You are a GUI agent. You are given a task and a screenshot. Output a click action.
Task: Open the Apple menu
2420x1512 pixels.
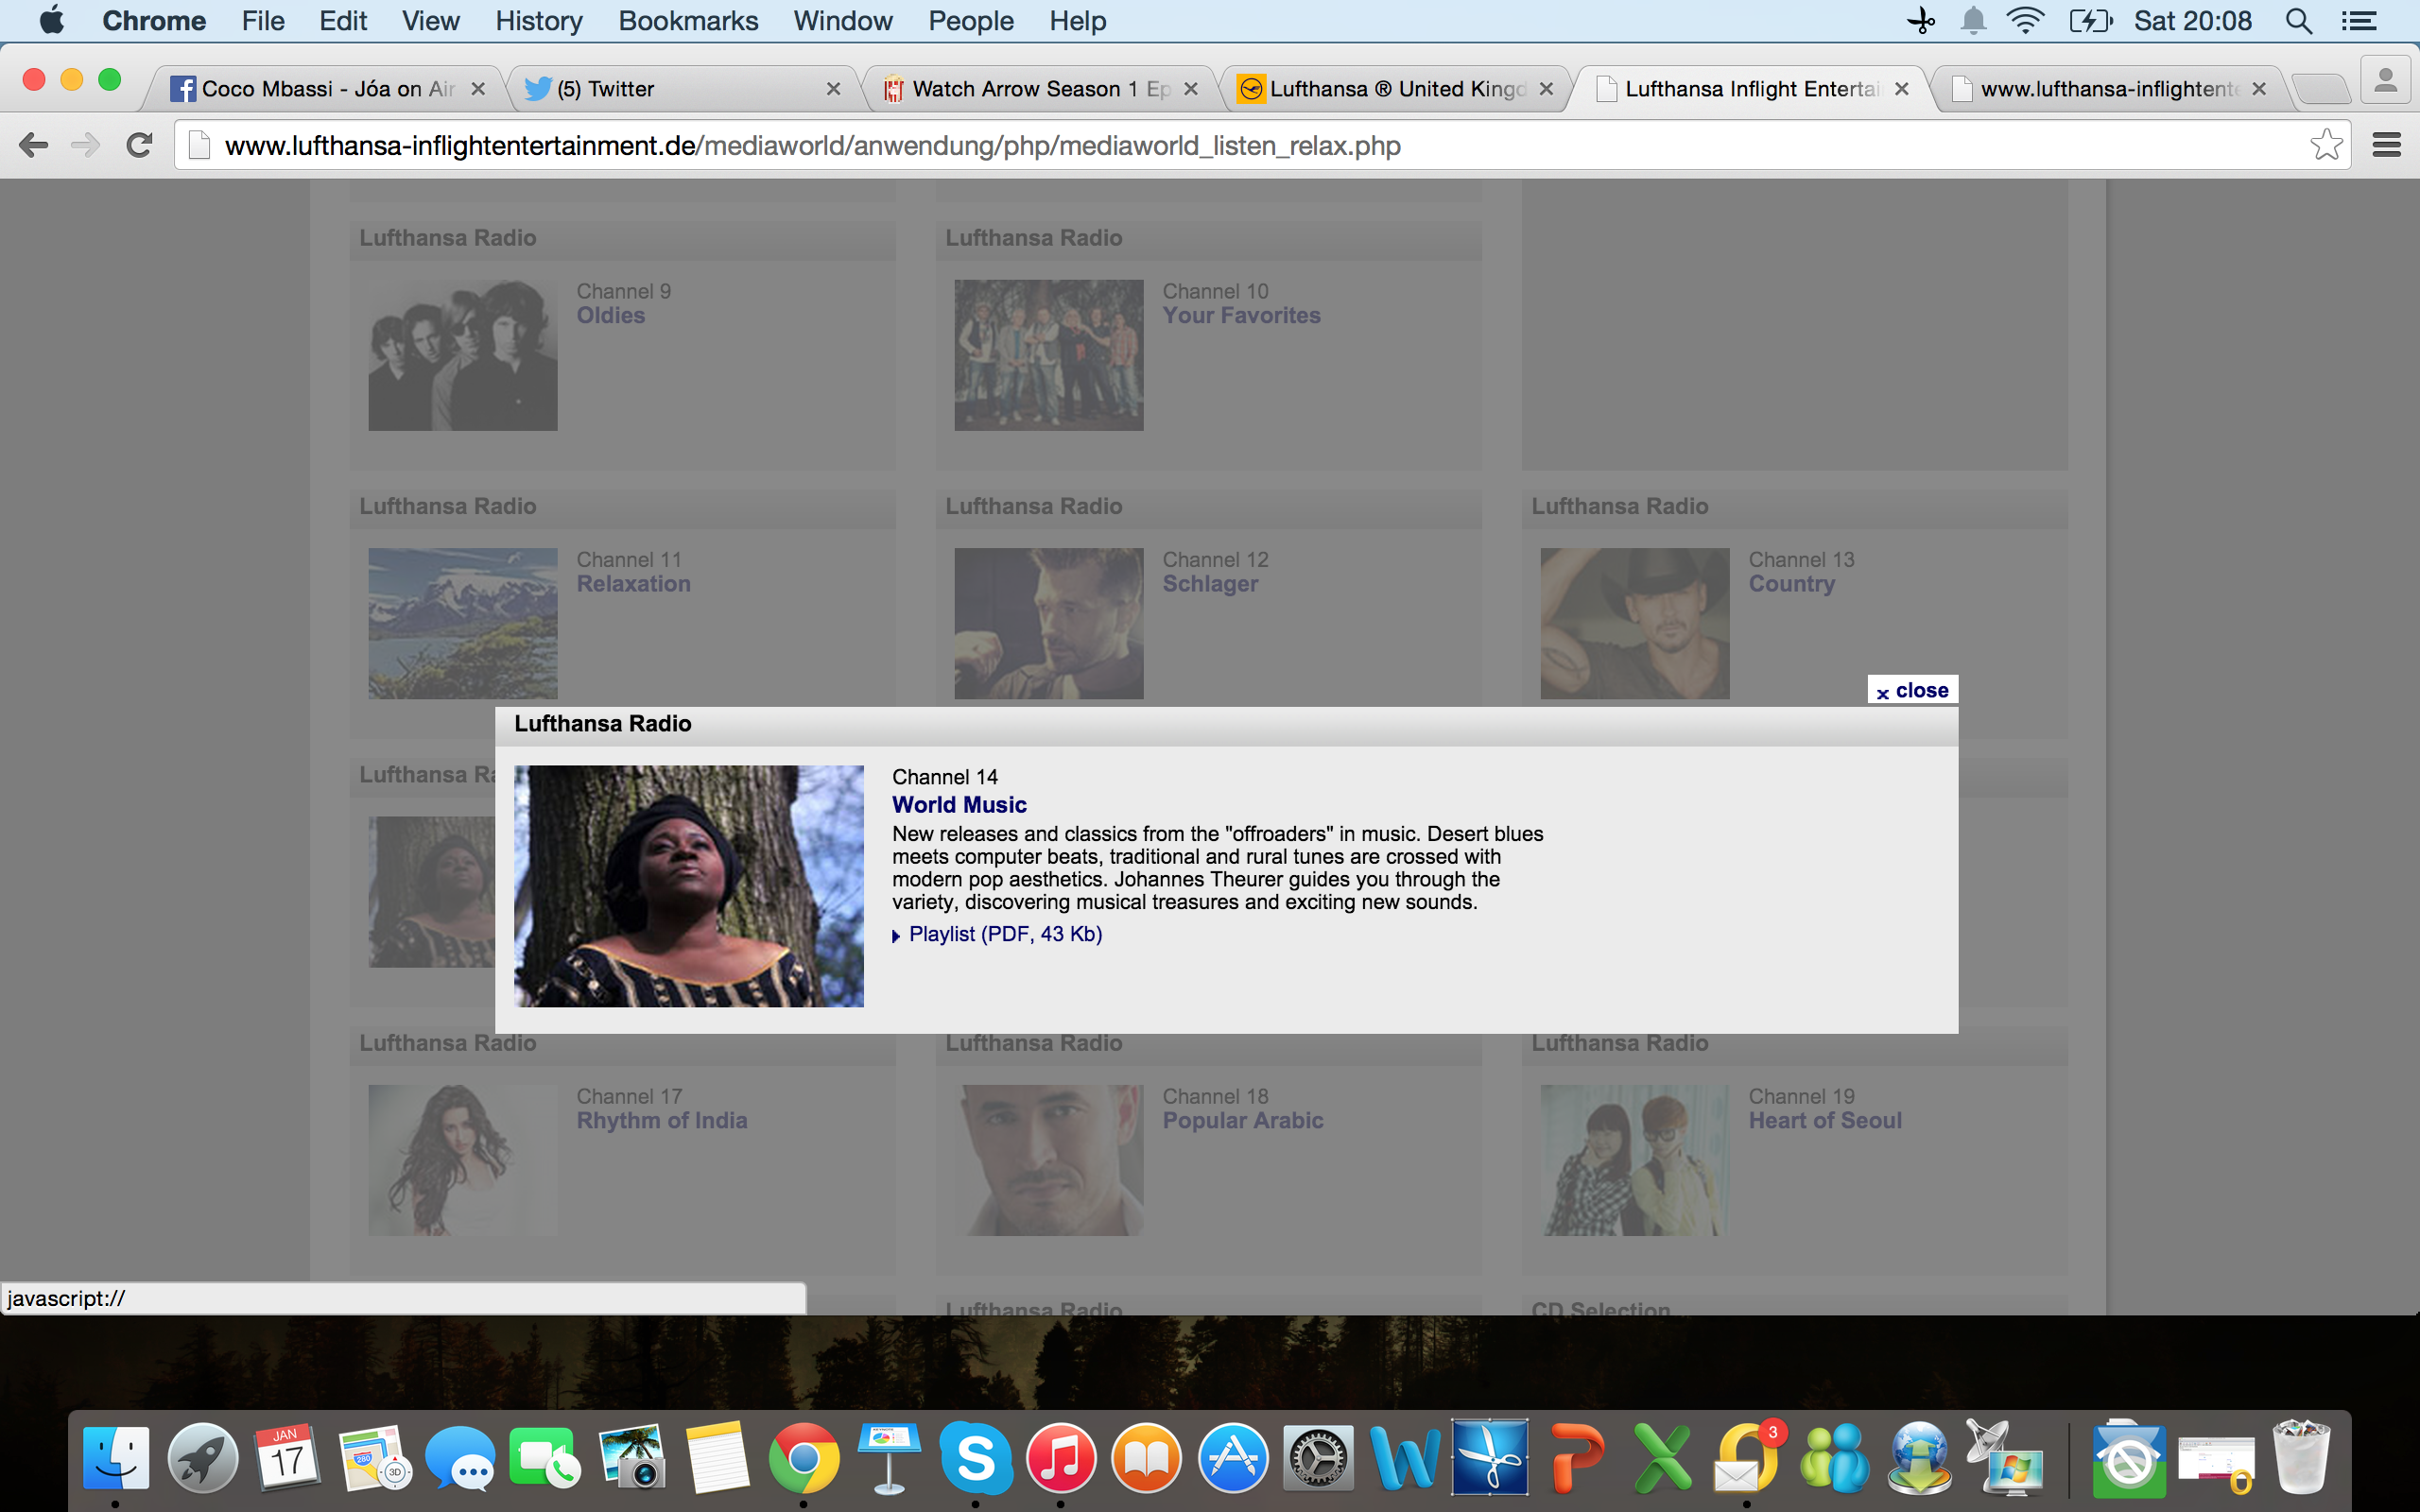[x=51, y=21]
